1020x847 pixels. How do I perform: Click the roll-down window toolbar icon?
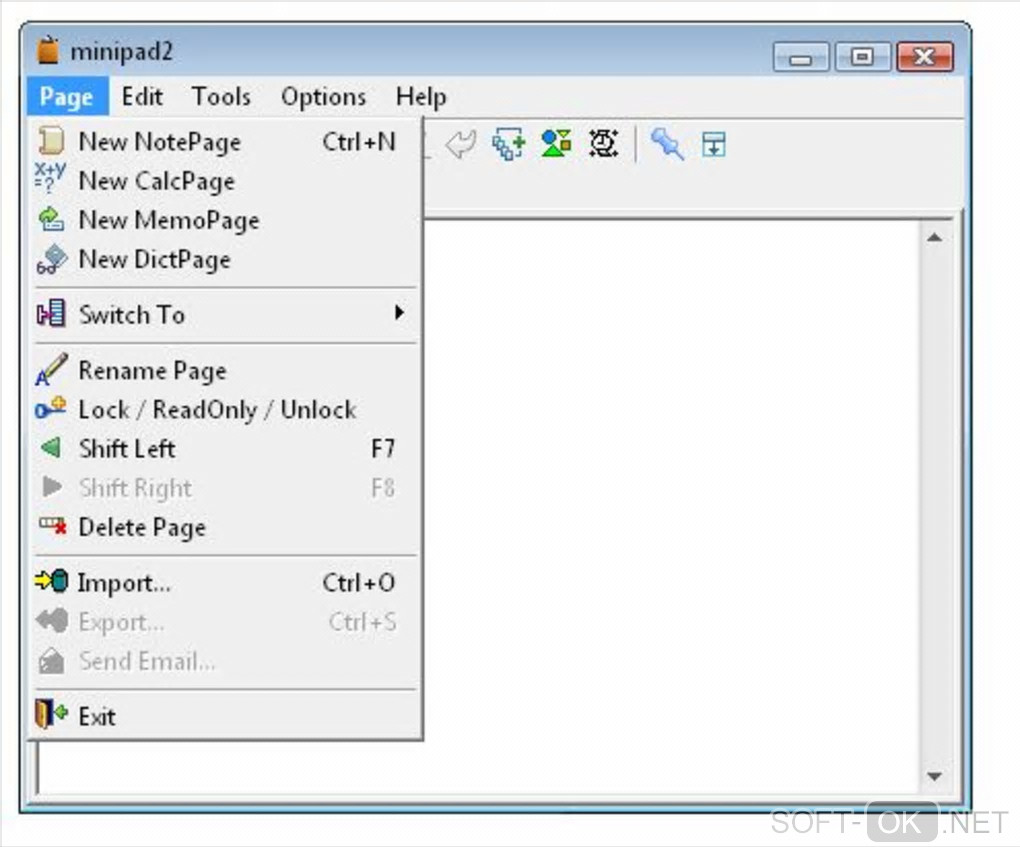tap(714, 144)
